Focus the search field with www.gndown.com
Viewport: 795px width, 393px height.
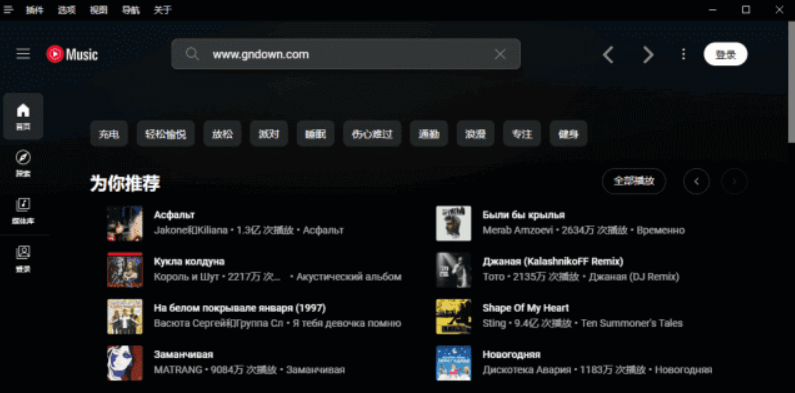coord(346,54)
